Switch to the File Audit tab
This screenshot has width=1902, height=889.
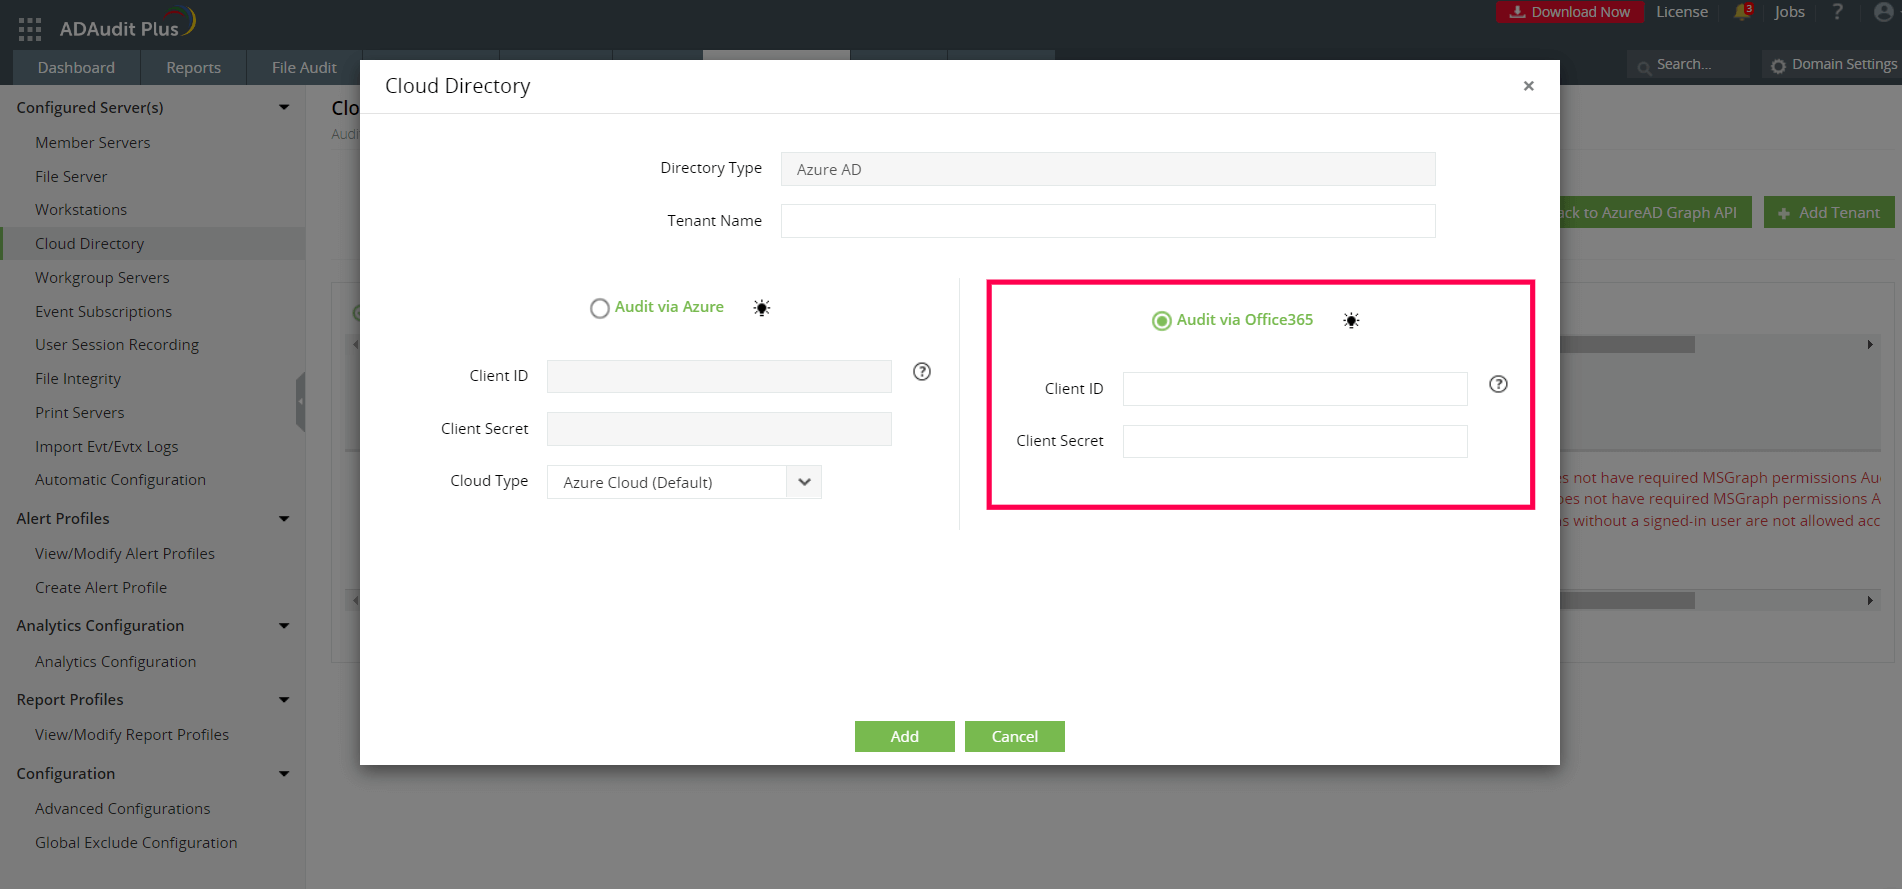(304, 67)
